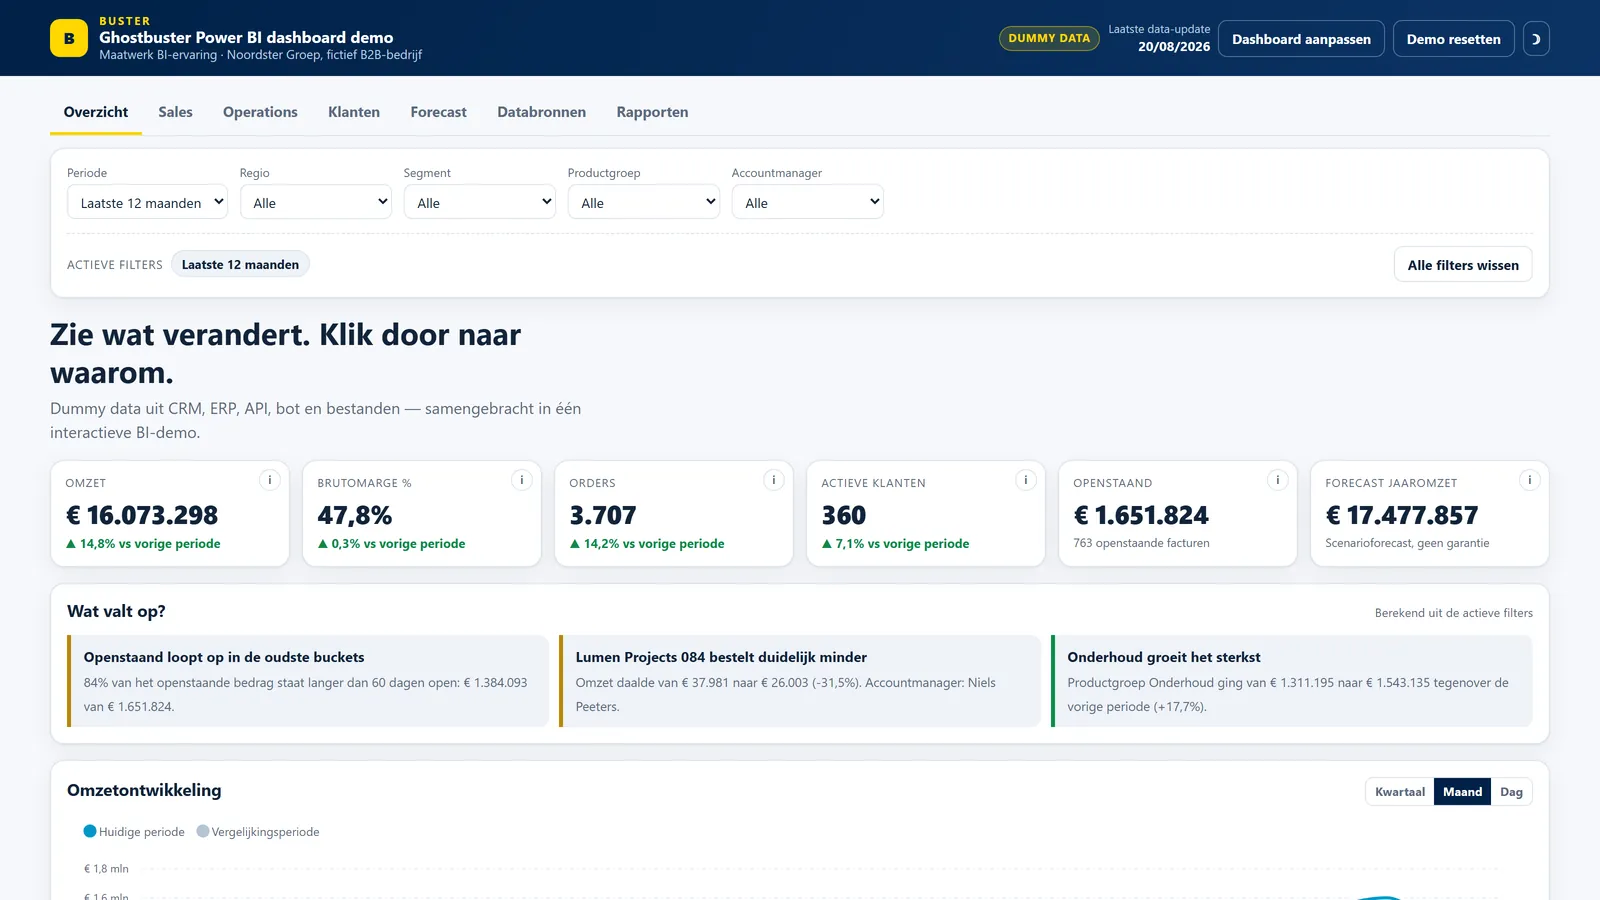Viewport: 1600px width, 900px height.
Task: Switch to the Rapporten tab
Action: [x=652, y=112]
